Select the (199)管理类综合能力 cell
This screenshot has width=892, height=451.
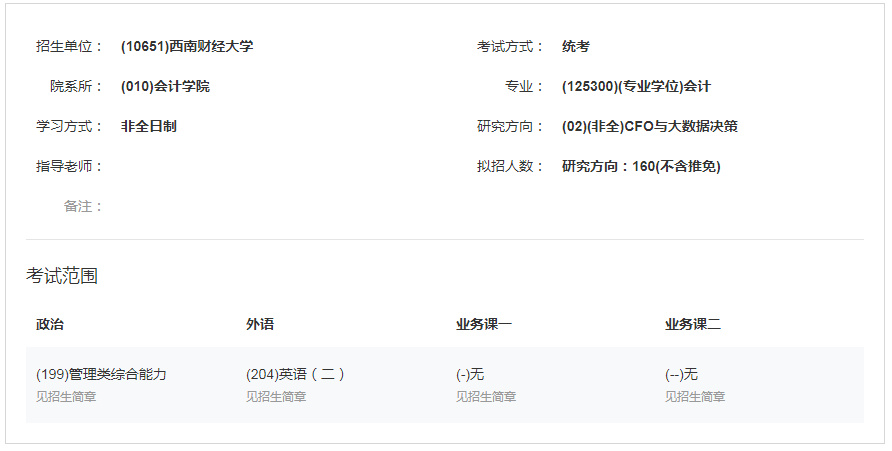pos(101,374)
